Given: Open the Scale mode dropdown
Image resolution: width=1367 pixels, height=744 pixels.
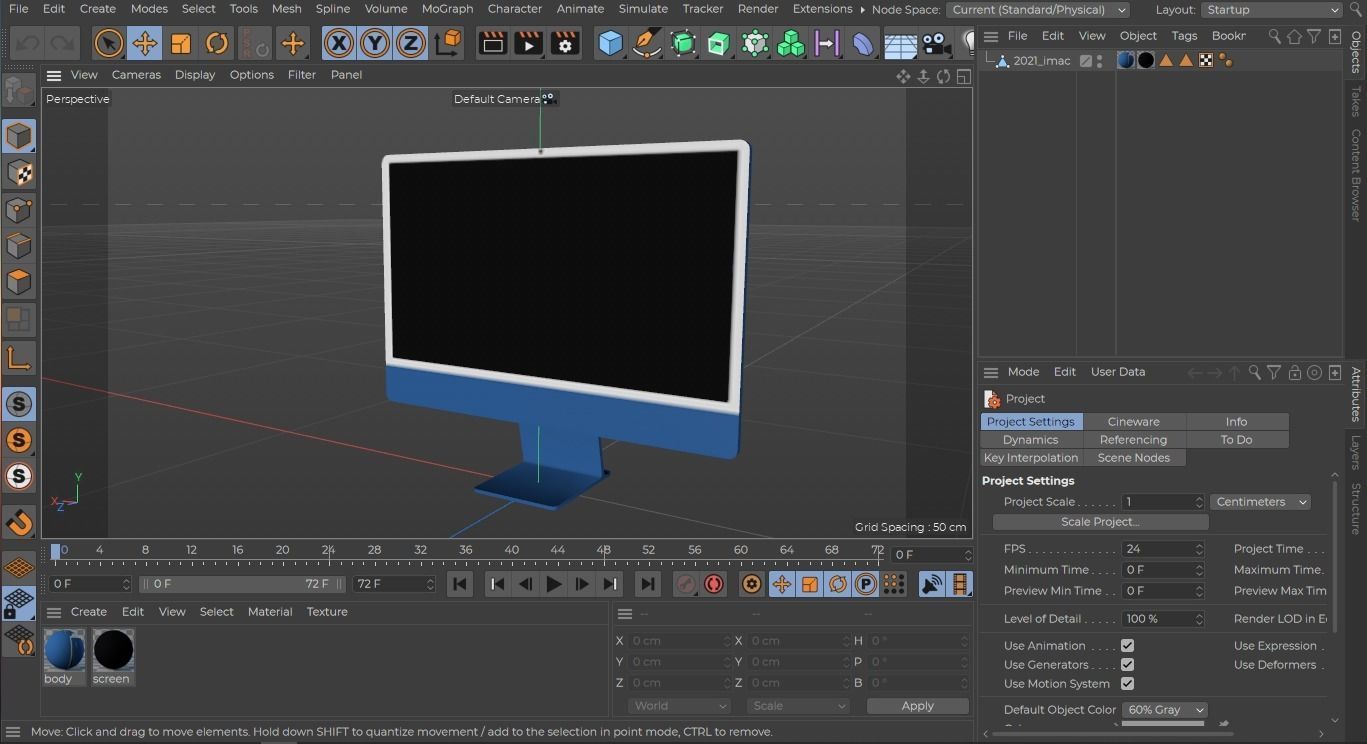Looking at the screenshot, I should point(798,706).
